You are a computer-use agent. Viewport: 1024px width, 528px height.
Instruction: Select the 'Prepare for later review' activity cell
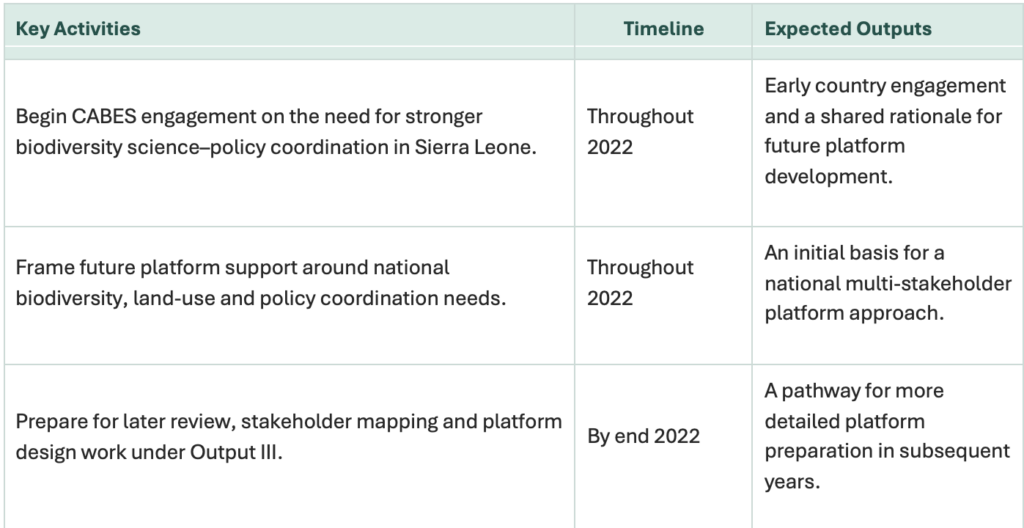[x=288, y=436]
